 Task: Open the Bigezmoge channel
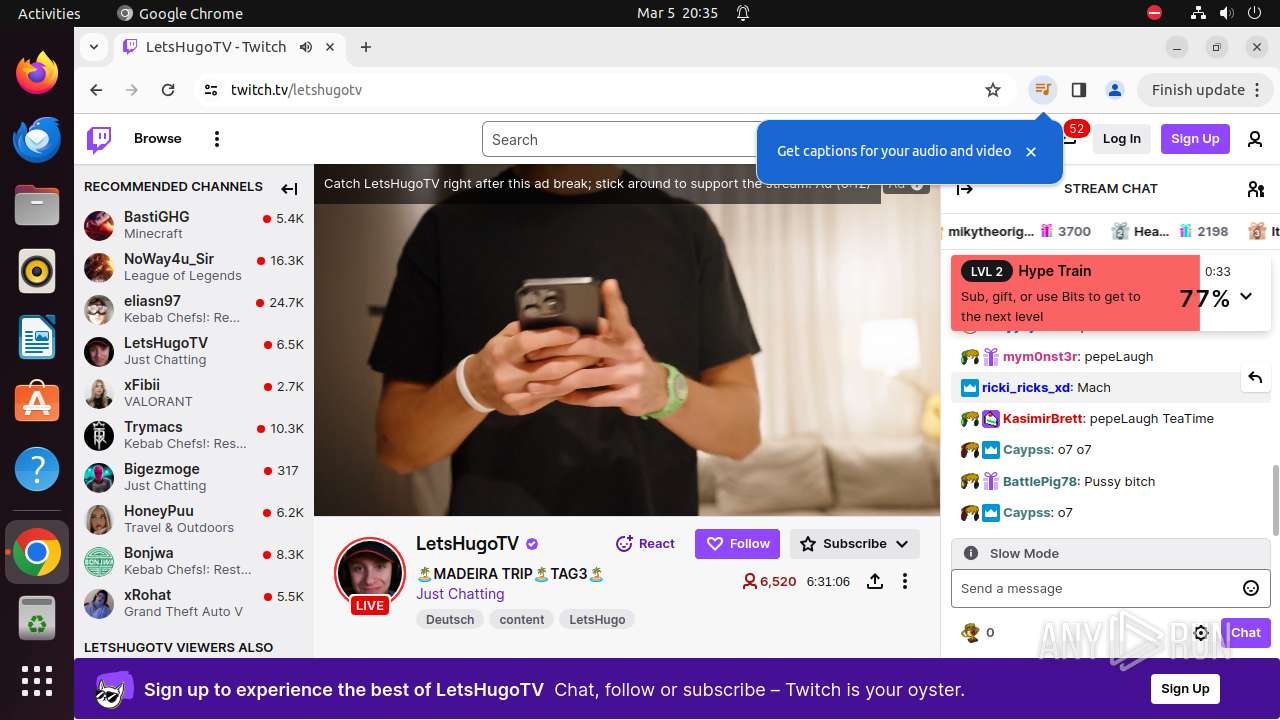[x=194, y=477]
